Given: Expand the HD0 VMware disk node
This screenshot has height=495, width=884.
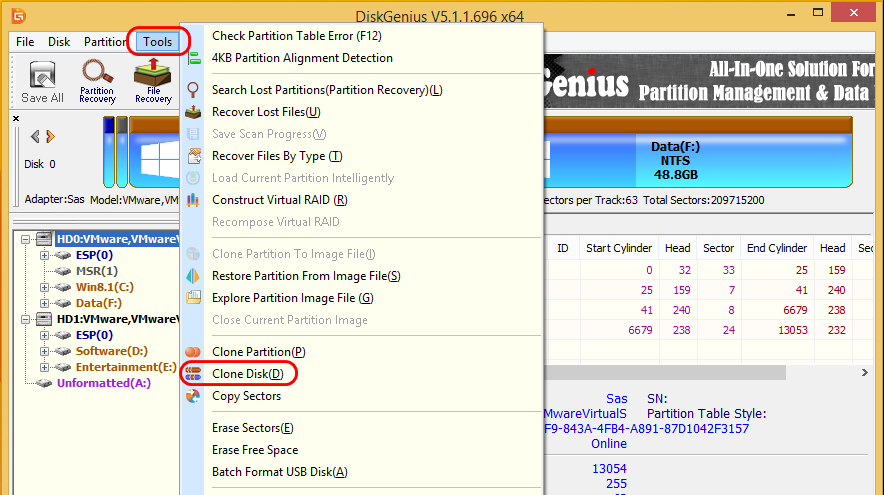Looking at the screenshot, I should click(24, 239).
